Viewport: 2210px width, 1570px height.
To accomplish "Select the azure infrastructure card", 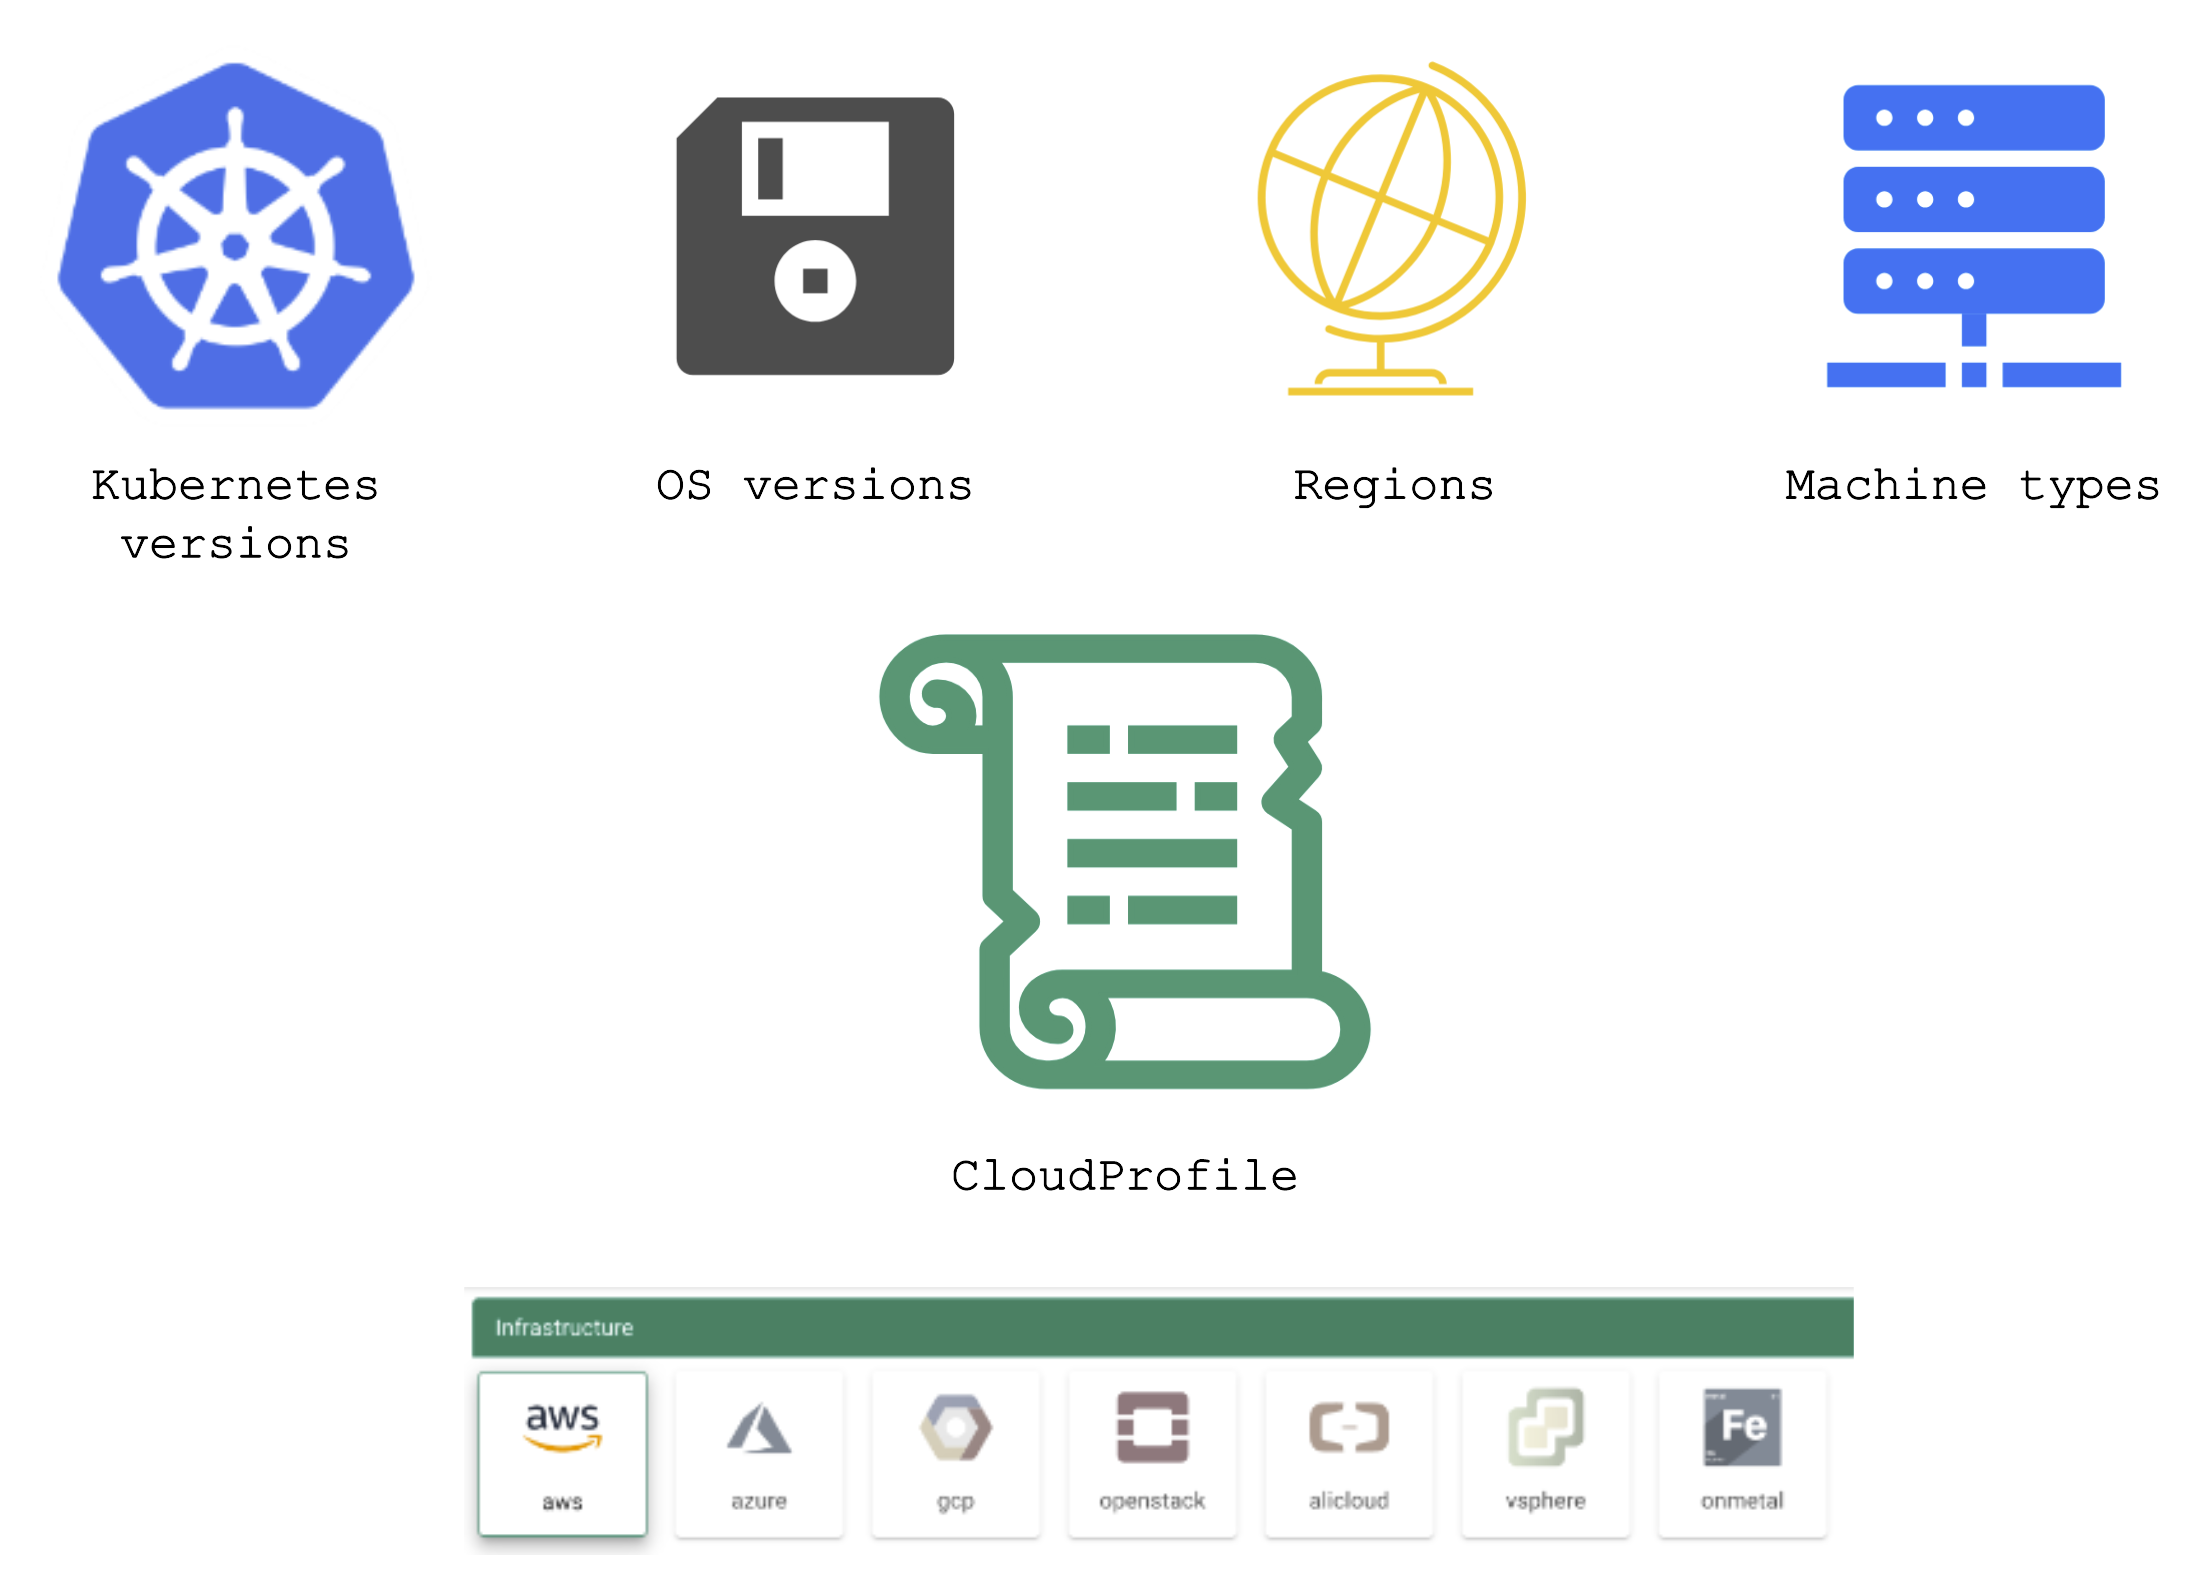I will click(759, 1453).
